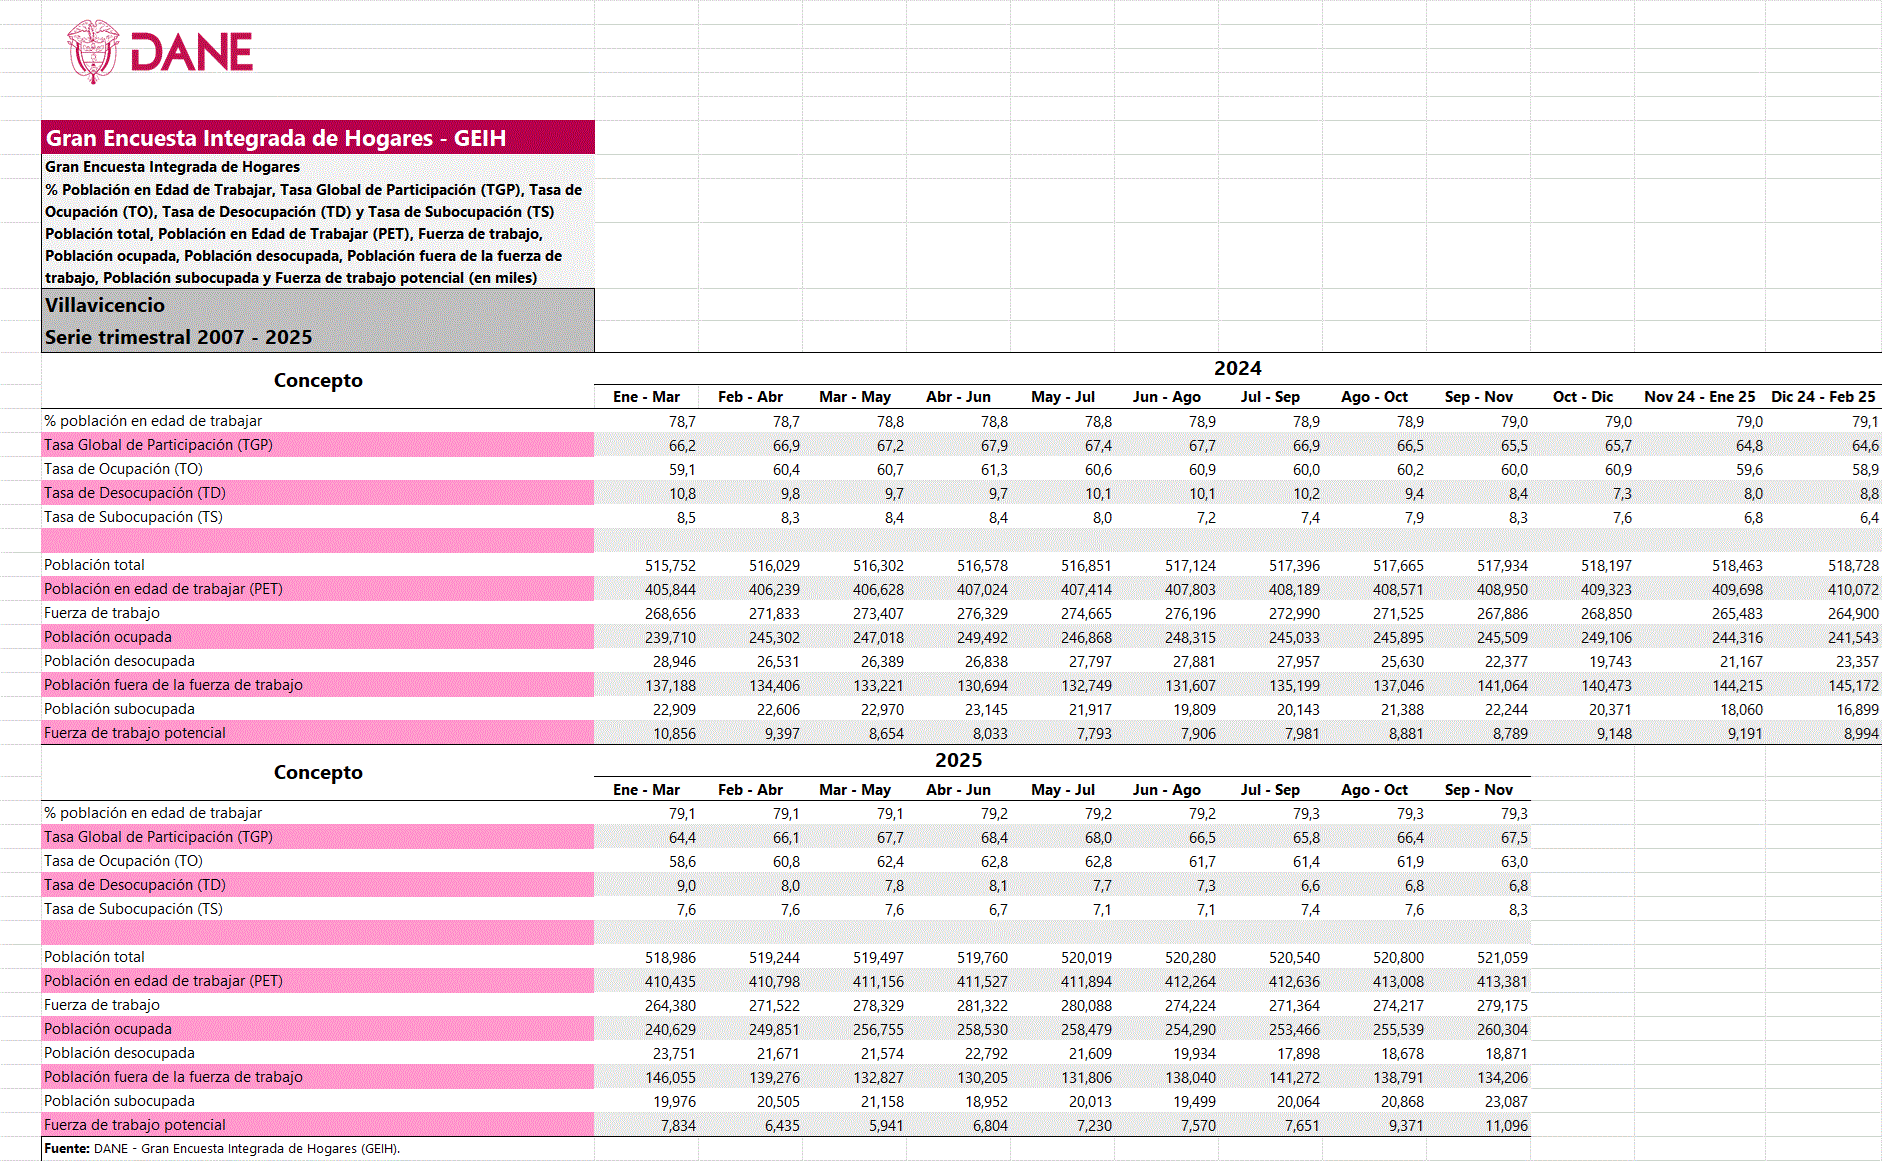Select the 2024 Población fuera de la fuerza value 145,172

1853,686
